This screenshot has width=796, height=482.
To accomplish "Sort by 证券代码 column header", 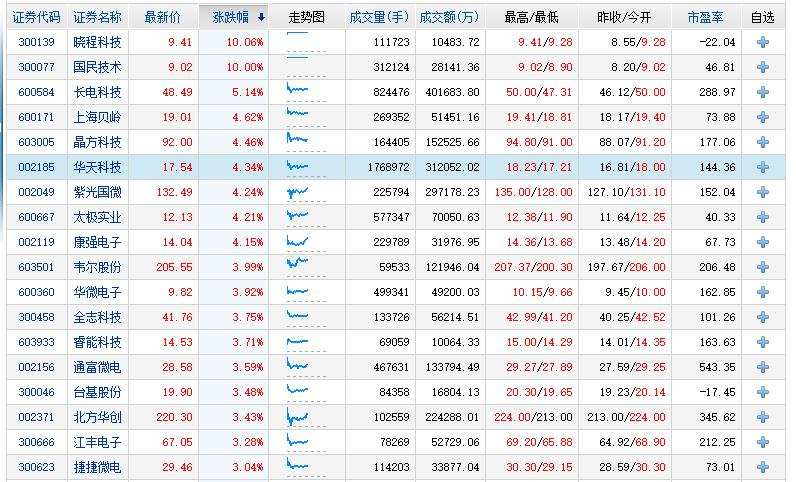I will coord(37,17).
